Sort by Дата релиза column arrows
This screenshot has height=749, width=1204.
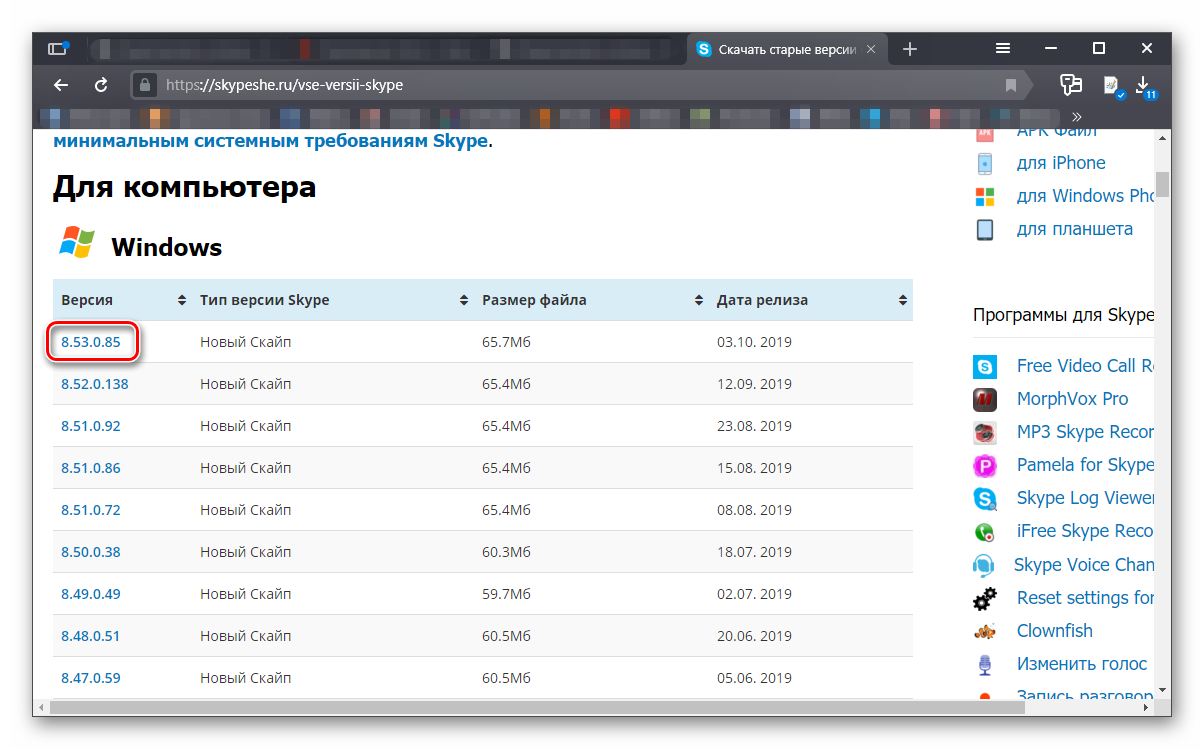click(903, 300)
